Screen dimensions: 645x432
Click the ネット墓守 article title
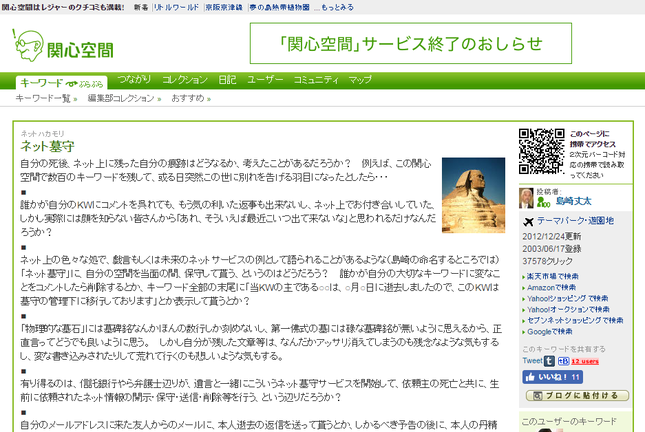[x=47, y=146]
